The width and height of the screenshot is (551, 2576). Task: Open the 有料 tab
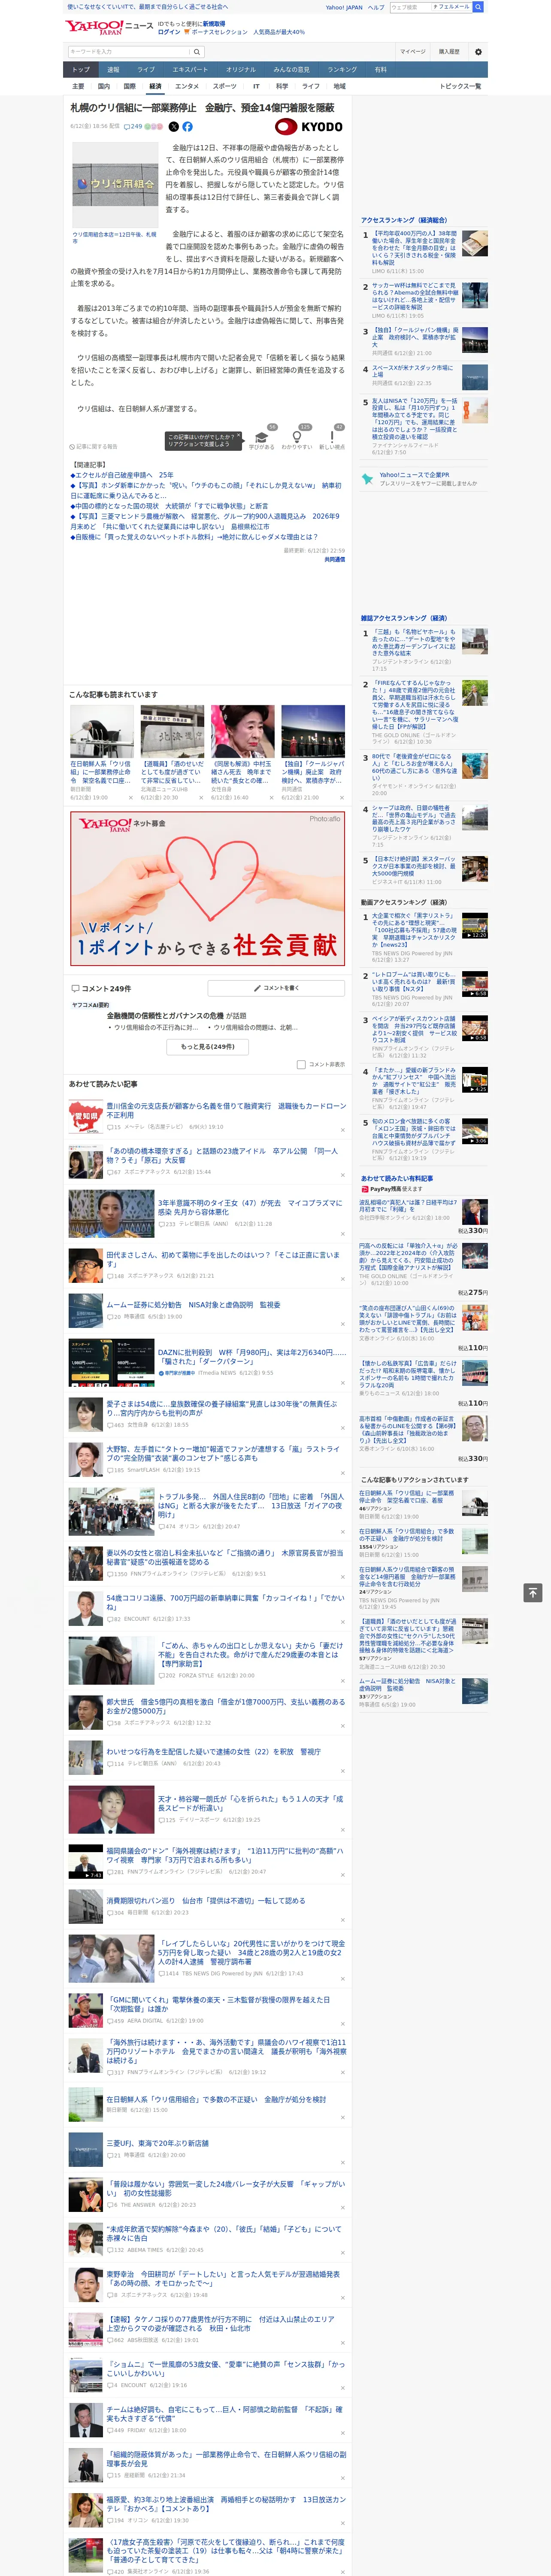(380, 70)
